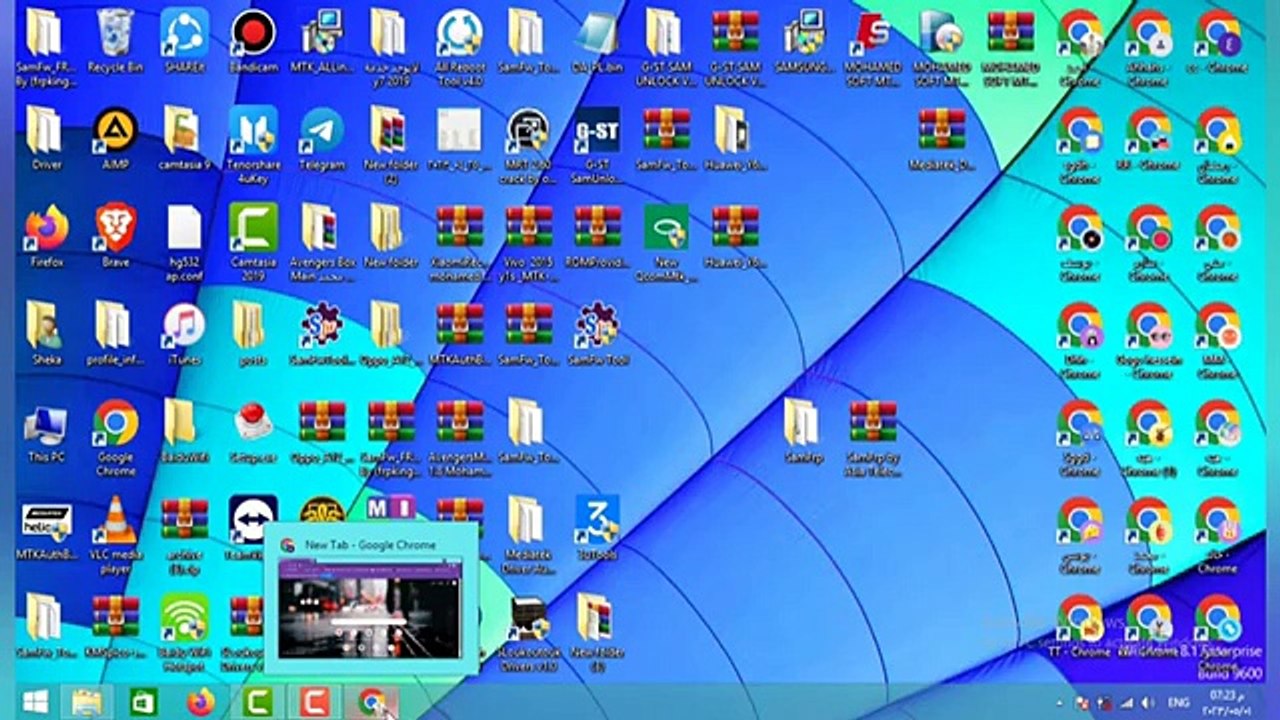Select the Camtasia 2019 desktop shortcut
This screenshot has width=1280, height=720.
253,243
